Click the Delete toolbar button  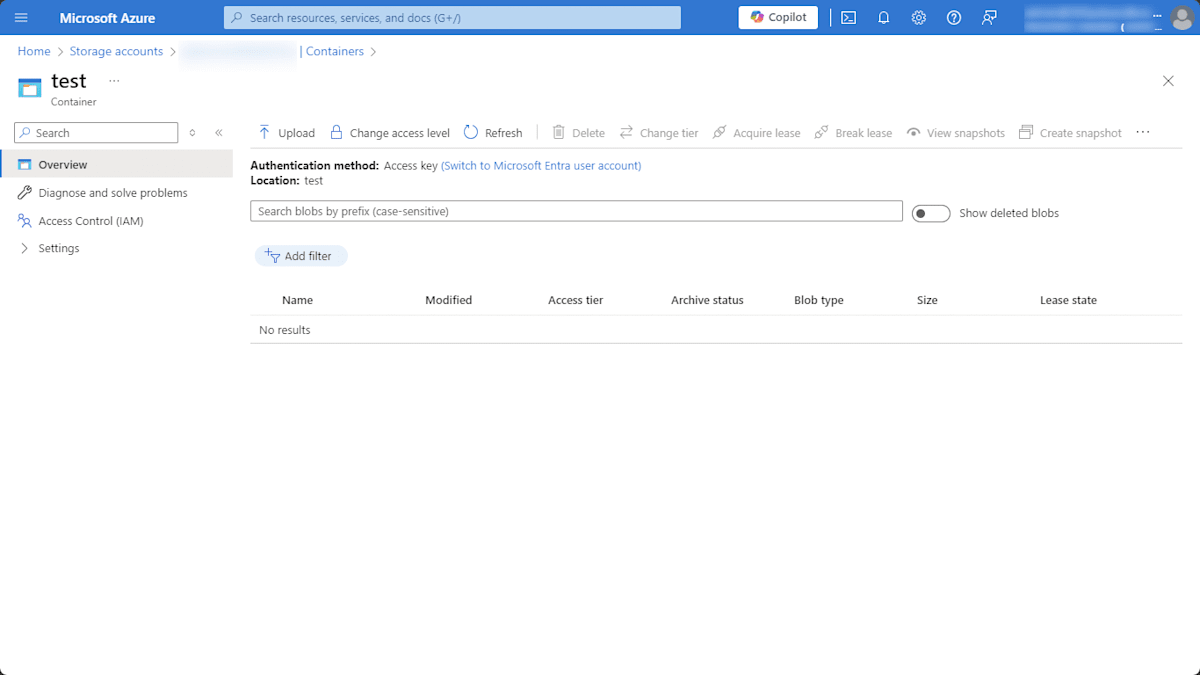[578, 133]
